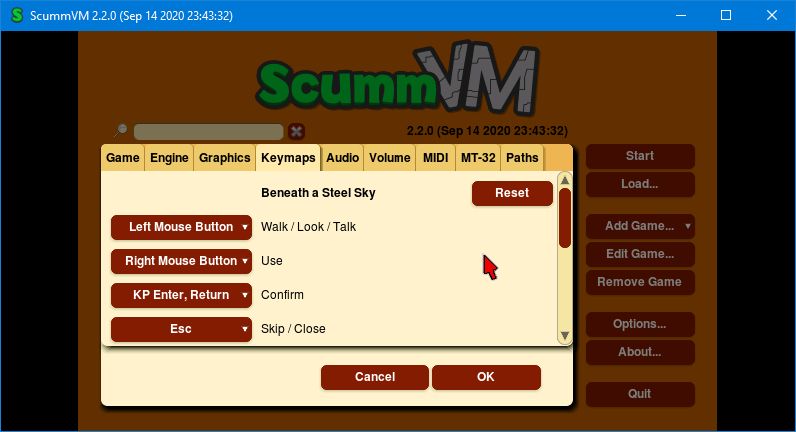
Task: Open the launcher Options... button
Action: 640,324
